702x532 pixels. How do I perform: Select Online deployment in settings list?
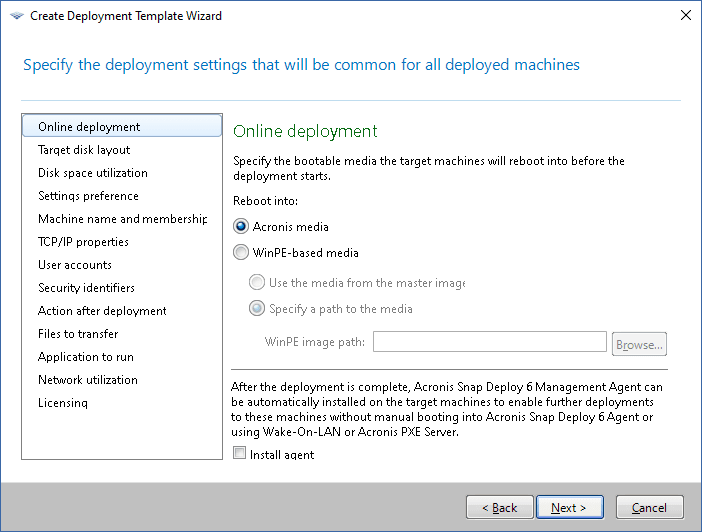122,127
